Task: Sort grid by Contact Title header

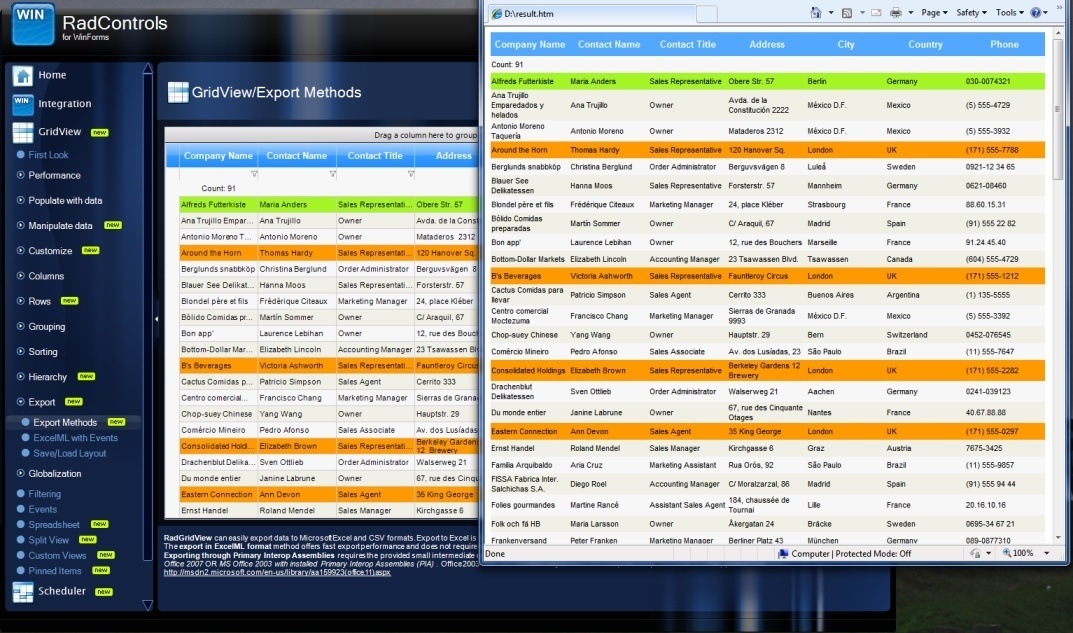Action: [375, 156]
